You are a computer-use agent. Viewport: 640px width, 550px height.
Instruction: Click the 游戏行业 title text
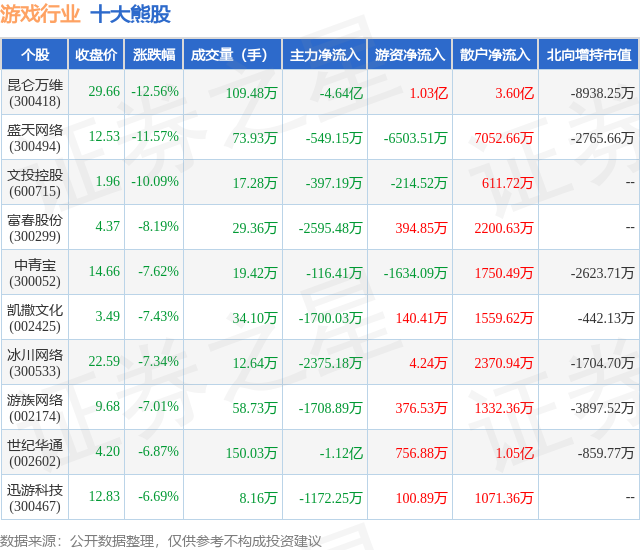[40, 14]
